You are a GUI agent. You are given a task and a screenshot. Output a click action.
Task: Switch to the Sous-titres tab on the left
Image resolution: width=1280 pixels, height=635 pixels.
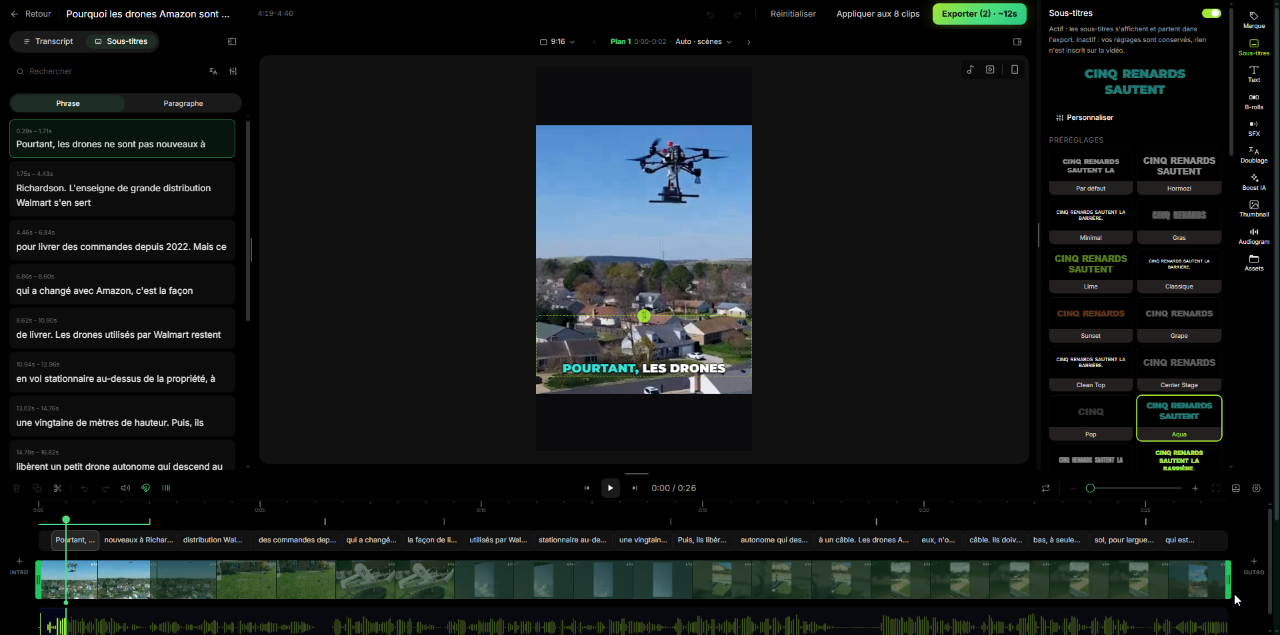point(120,41)
